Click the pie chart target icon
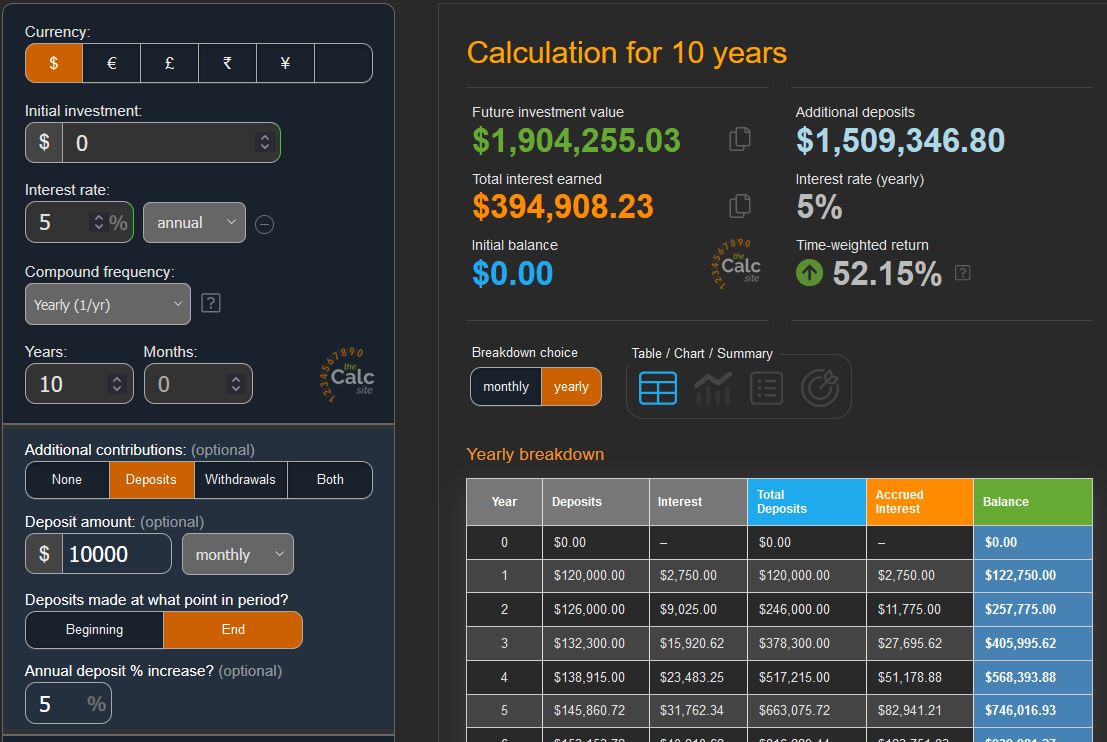 pyautogui.click(x=820, y=388)
